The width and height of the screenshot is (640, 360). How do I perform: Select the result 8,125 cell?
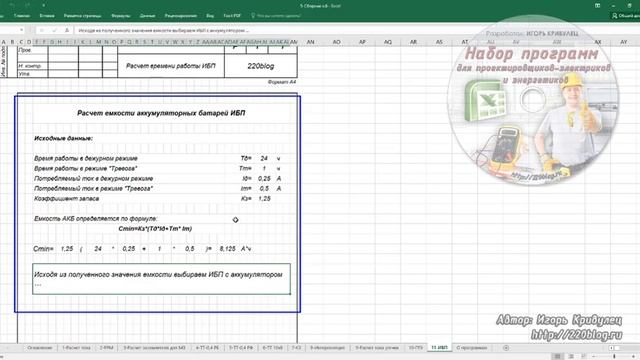[227, 249]
